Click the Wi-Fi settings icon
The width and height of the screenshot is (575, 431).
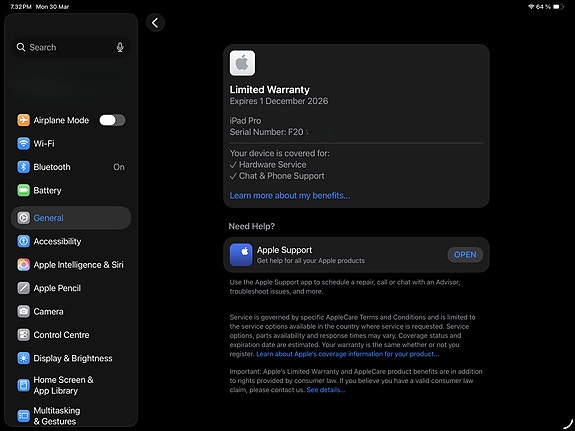[x=23, y=143]
